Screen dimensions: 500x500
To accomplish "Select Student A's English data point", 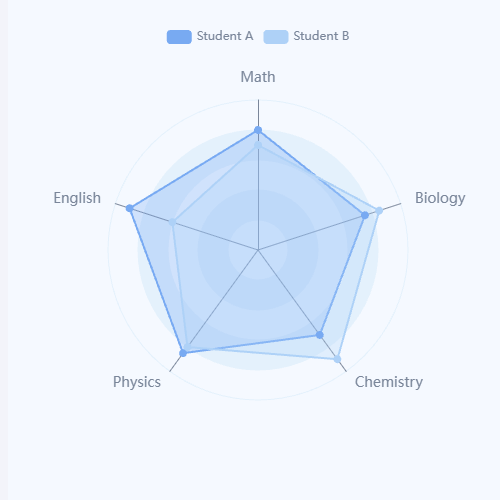I will tap(130, 208).
